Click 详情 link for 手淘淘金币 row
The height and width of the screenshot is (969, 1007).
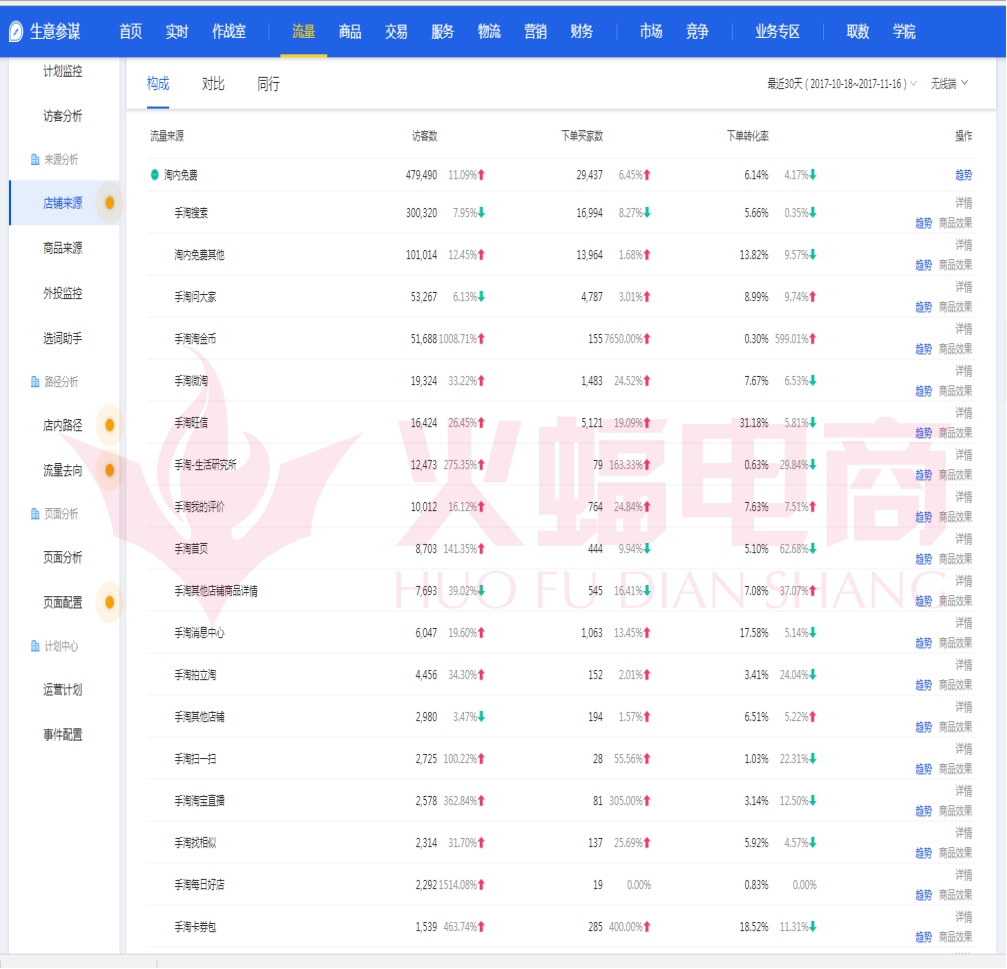[x=963, y=329]
